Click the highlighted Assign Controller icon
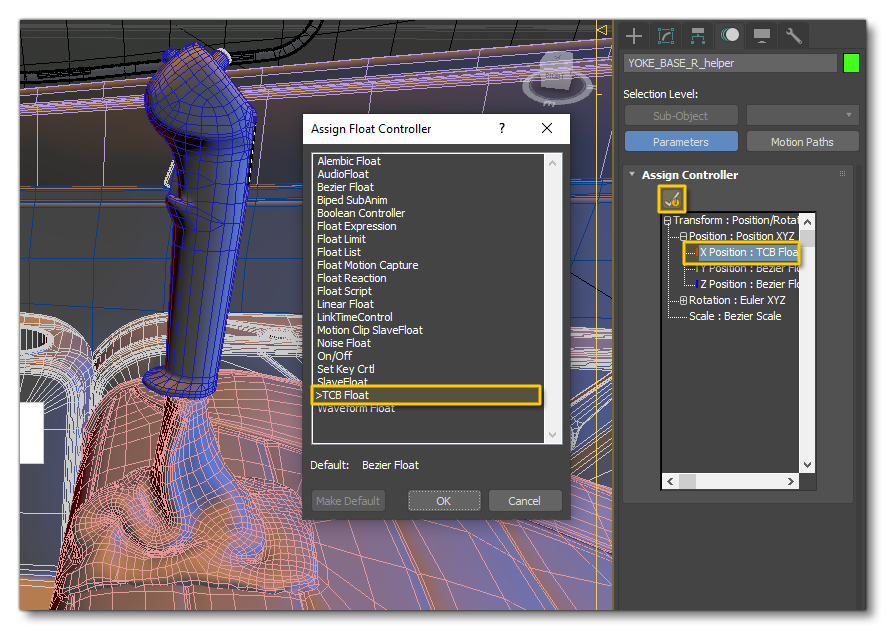Image resolution: width=886 pixels, height=630 pixels. [670, 198]
